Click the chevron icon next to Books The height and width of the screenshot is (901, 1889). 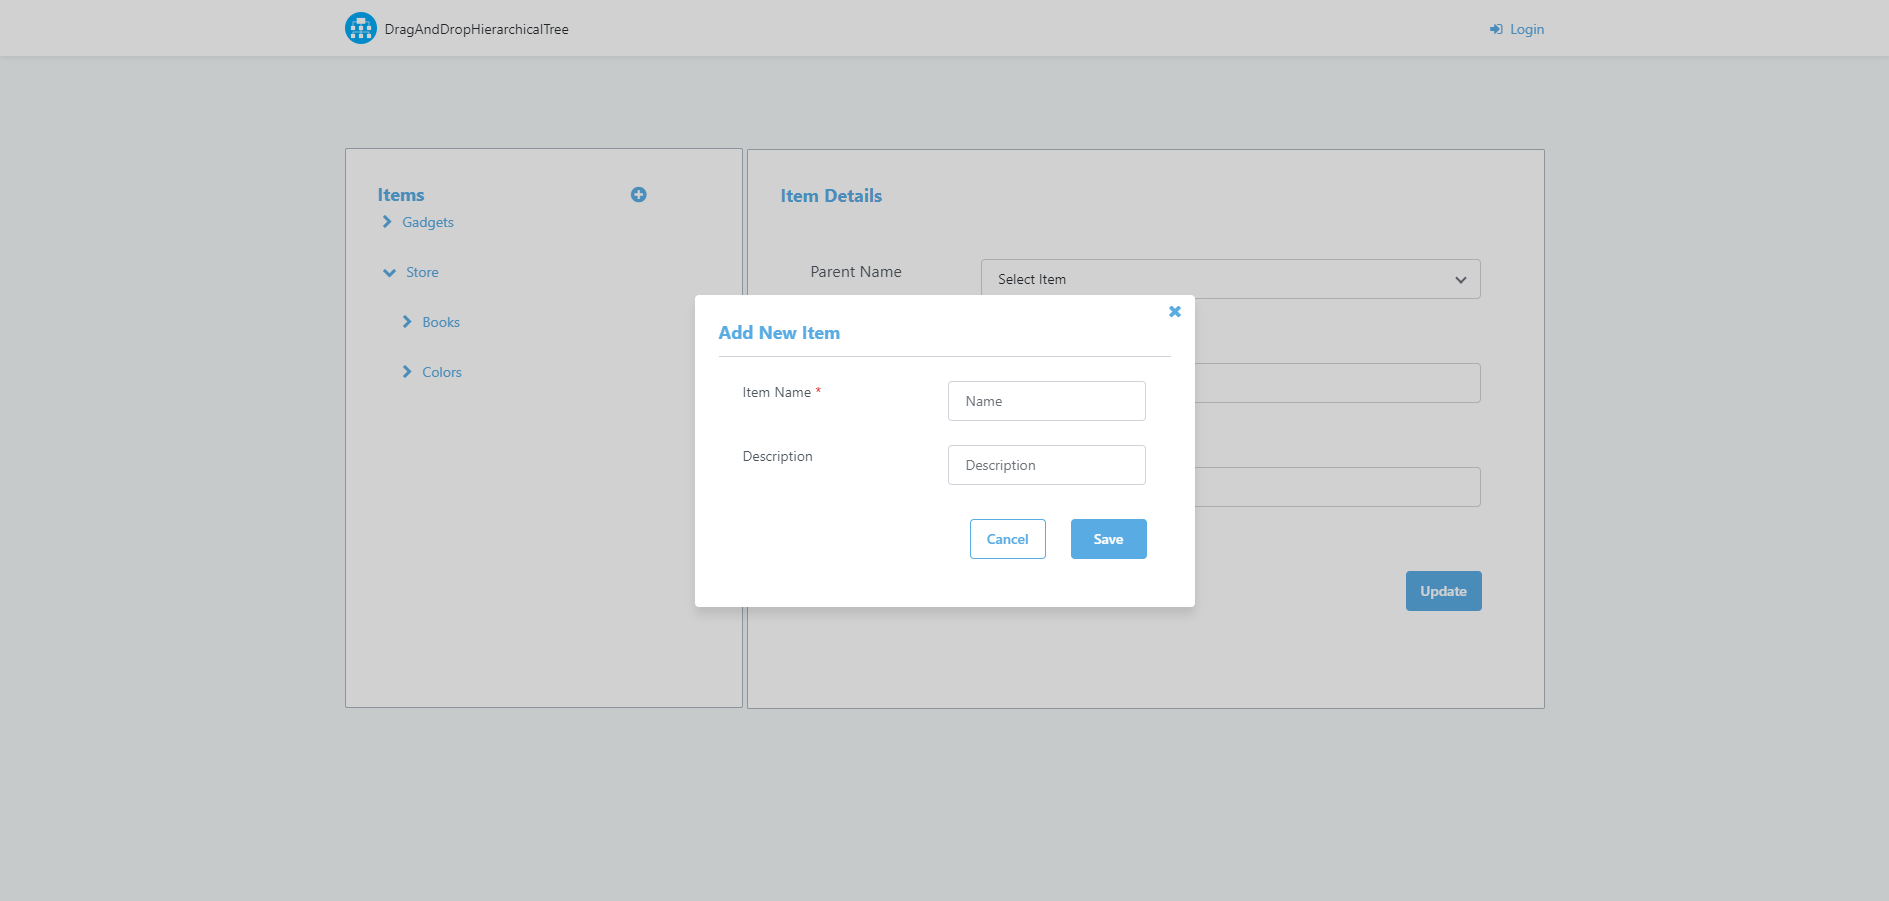(406, 322)
